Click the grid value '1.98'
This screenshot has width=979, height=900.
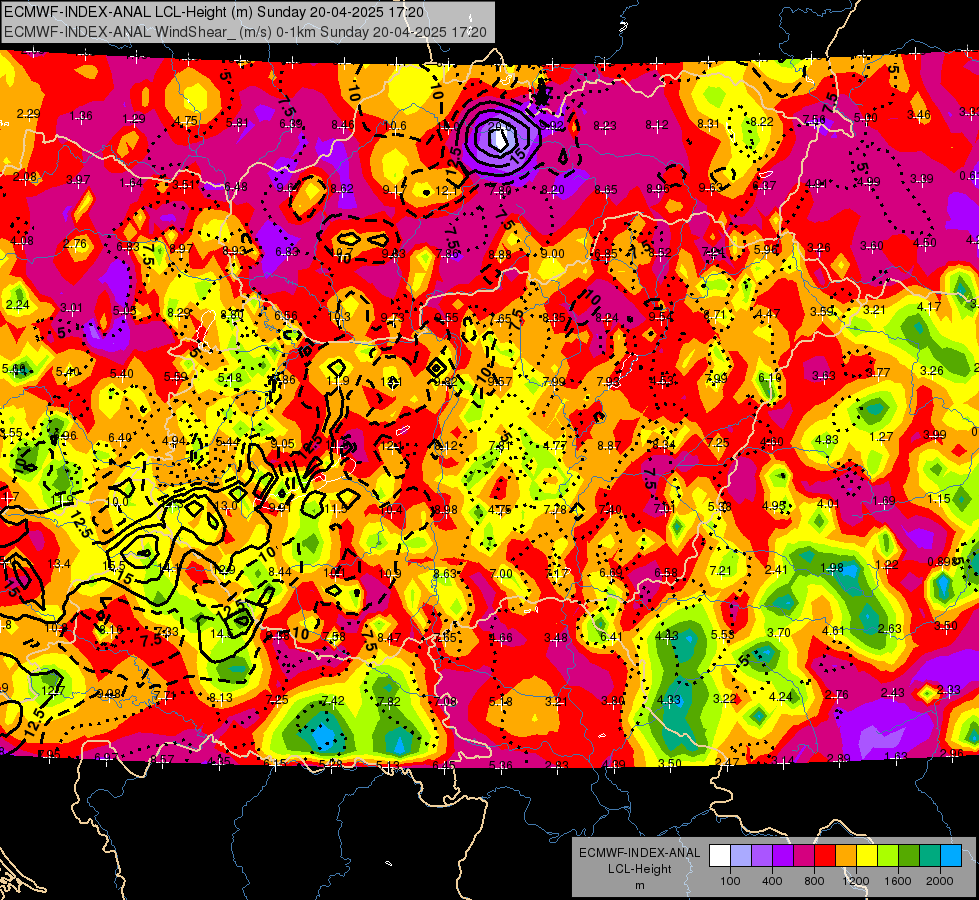[832, 567]
